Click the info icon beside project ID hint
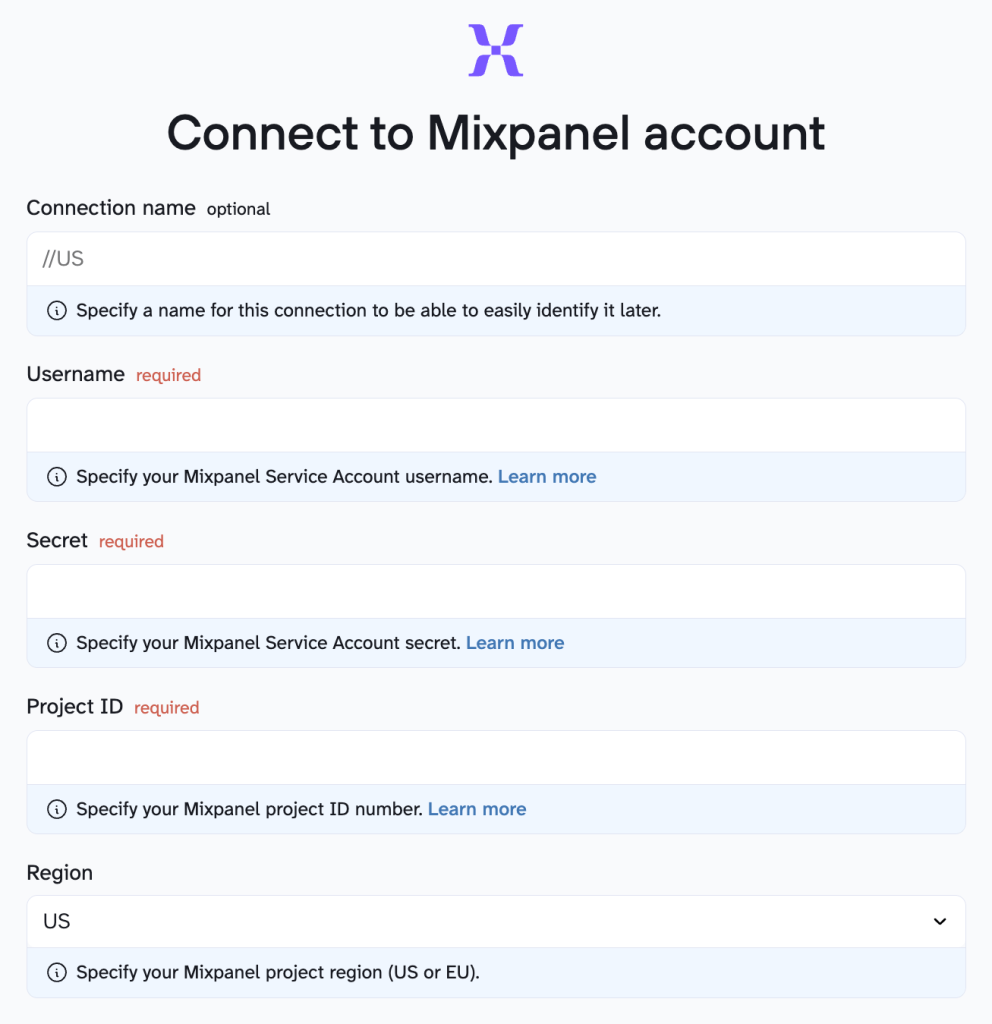The image size is (992, 1024). click(x=57, y=809)
